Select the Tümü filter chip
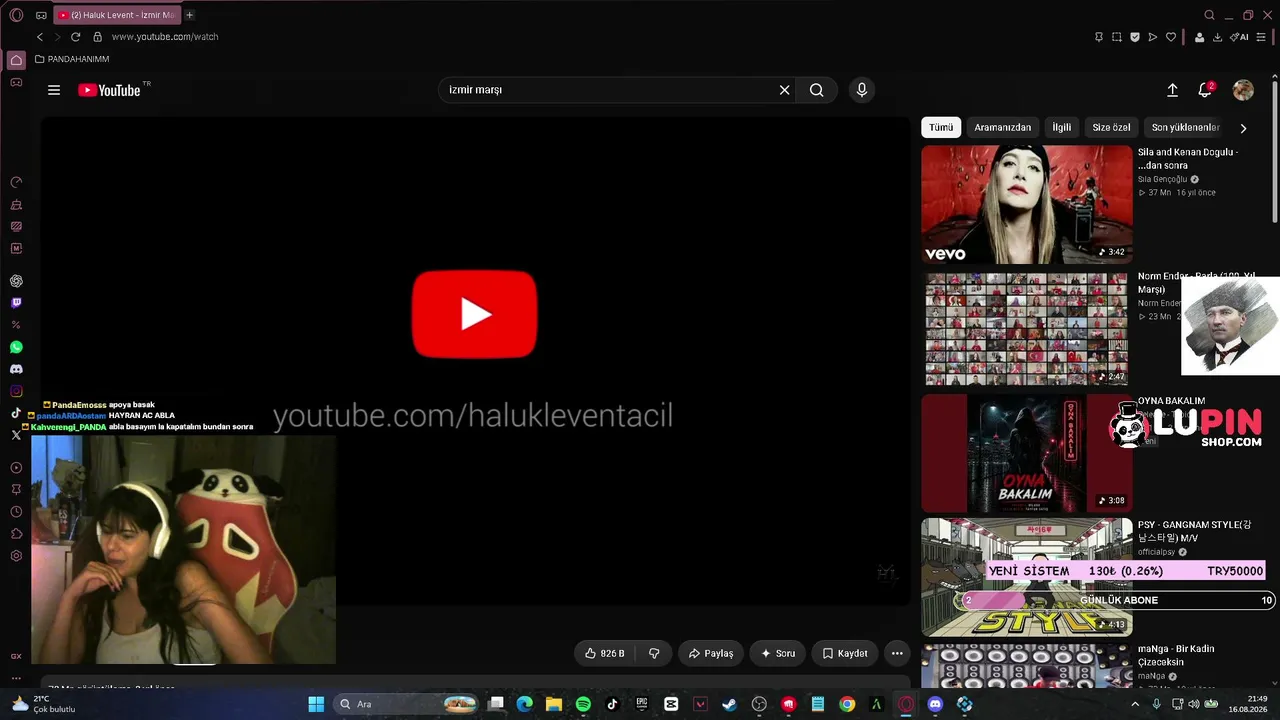Image resolution: width=1280 pixels, height=720 pixels. pos(941,127)
